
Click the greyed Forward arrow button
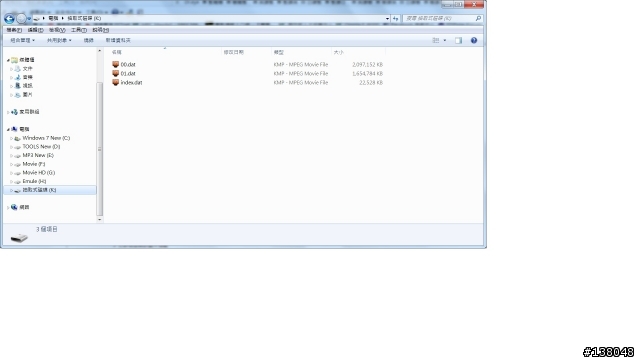click(x=21, y=18)
